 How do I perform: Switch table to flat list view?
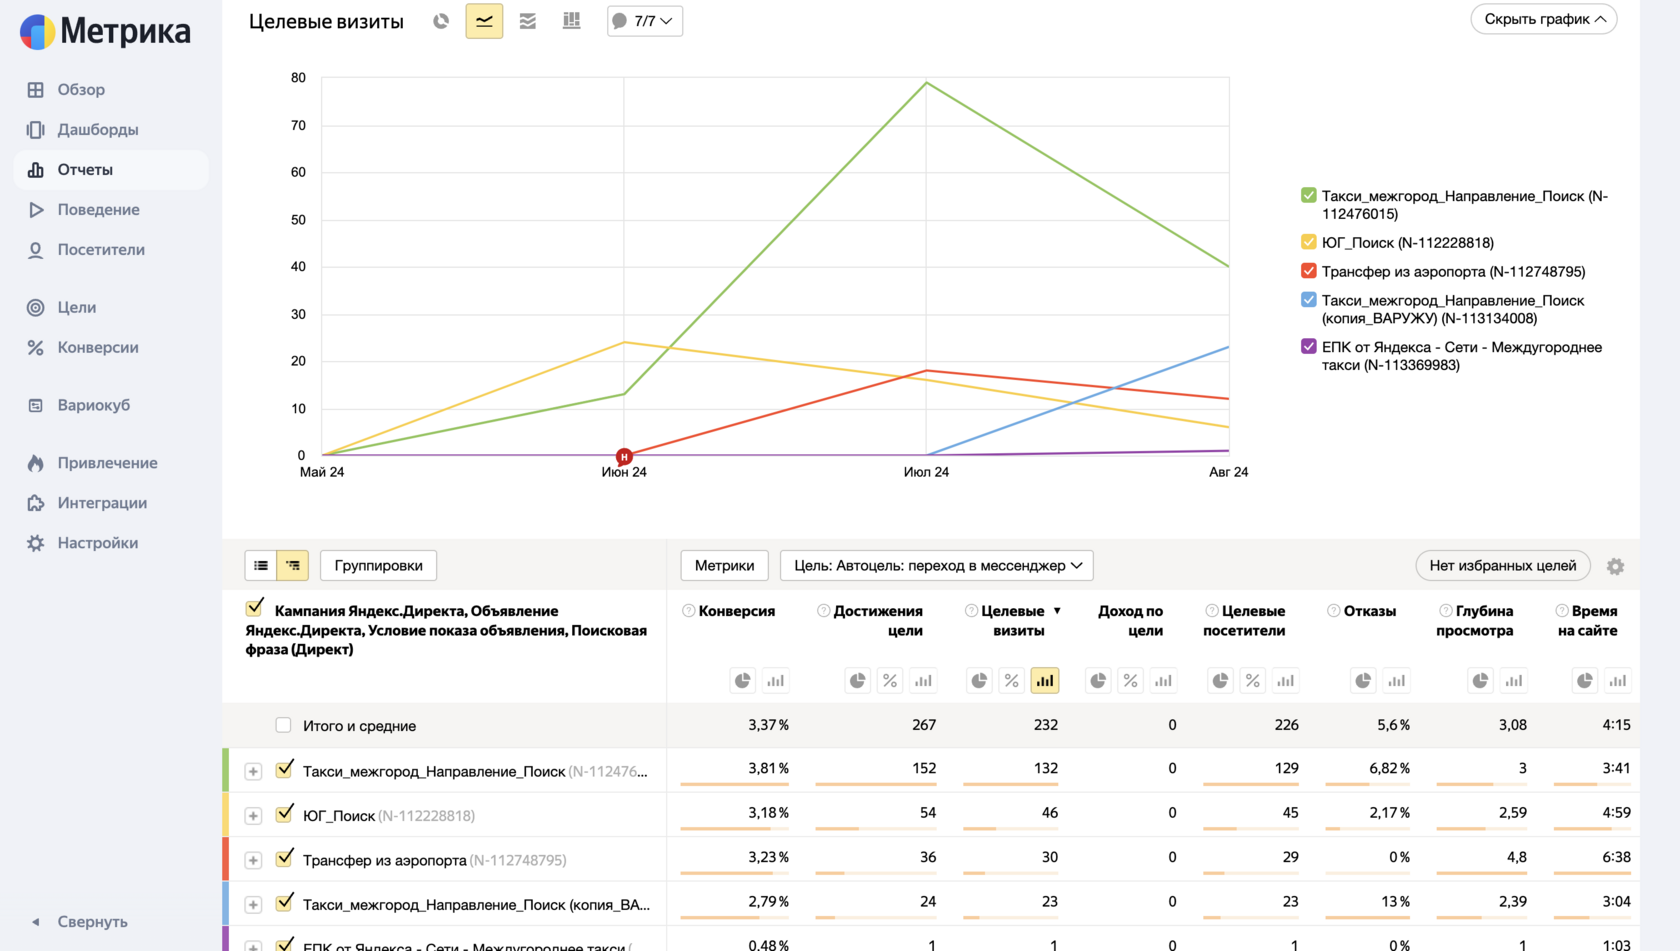pos(261,566)
